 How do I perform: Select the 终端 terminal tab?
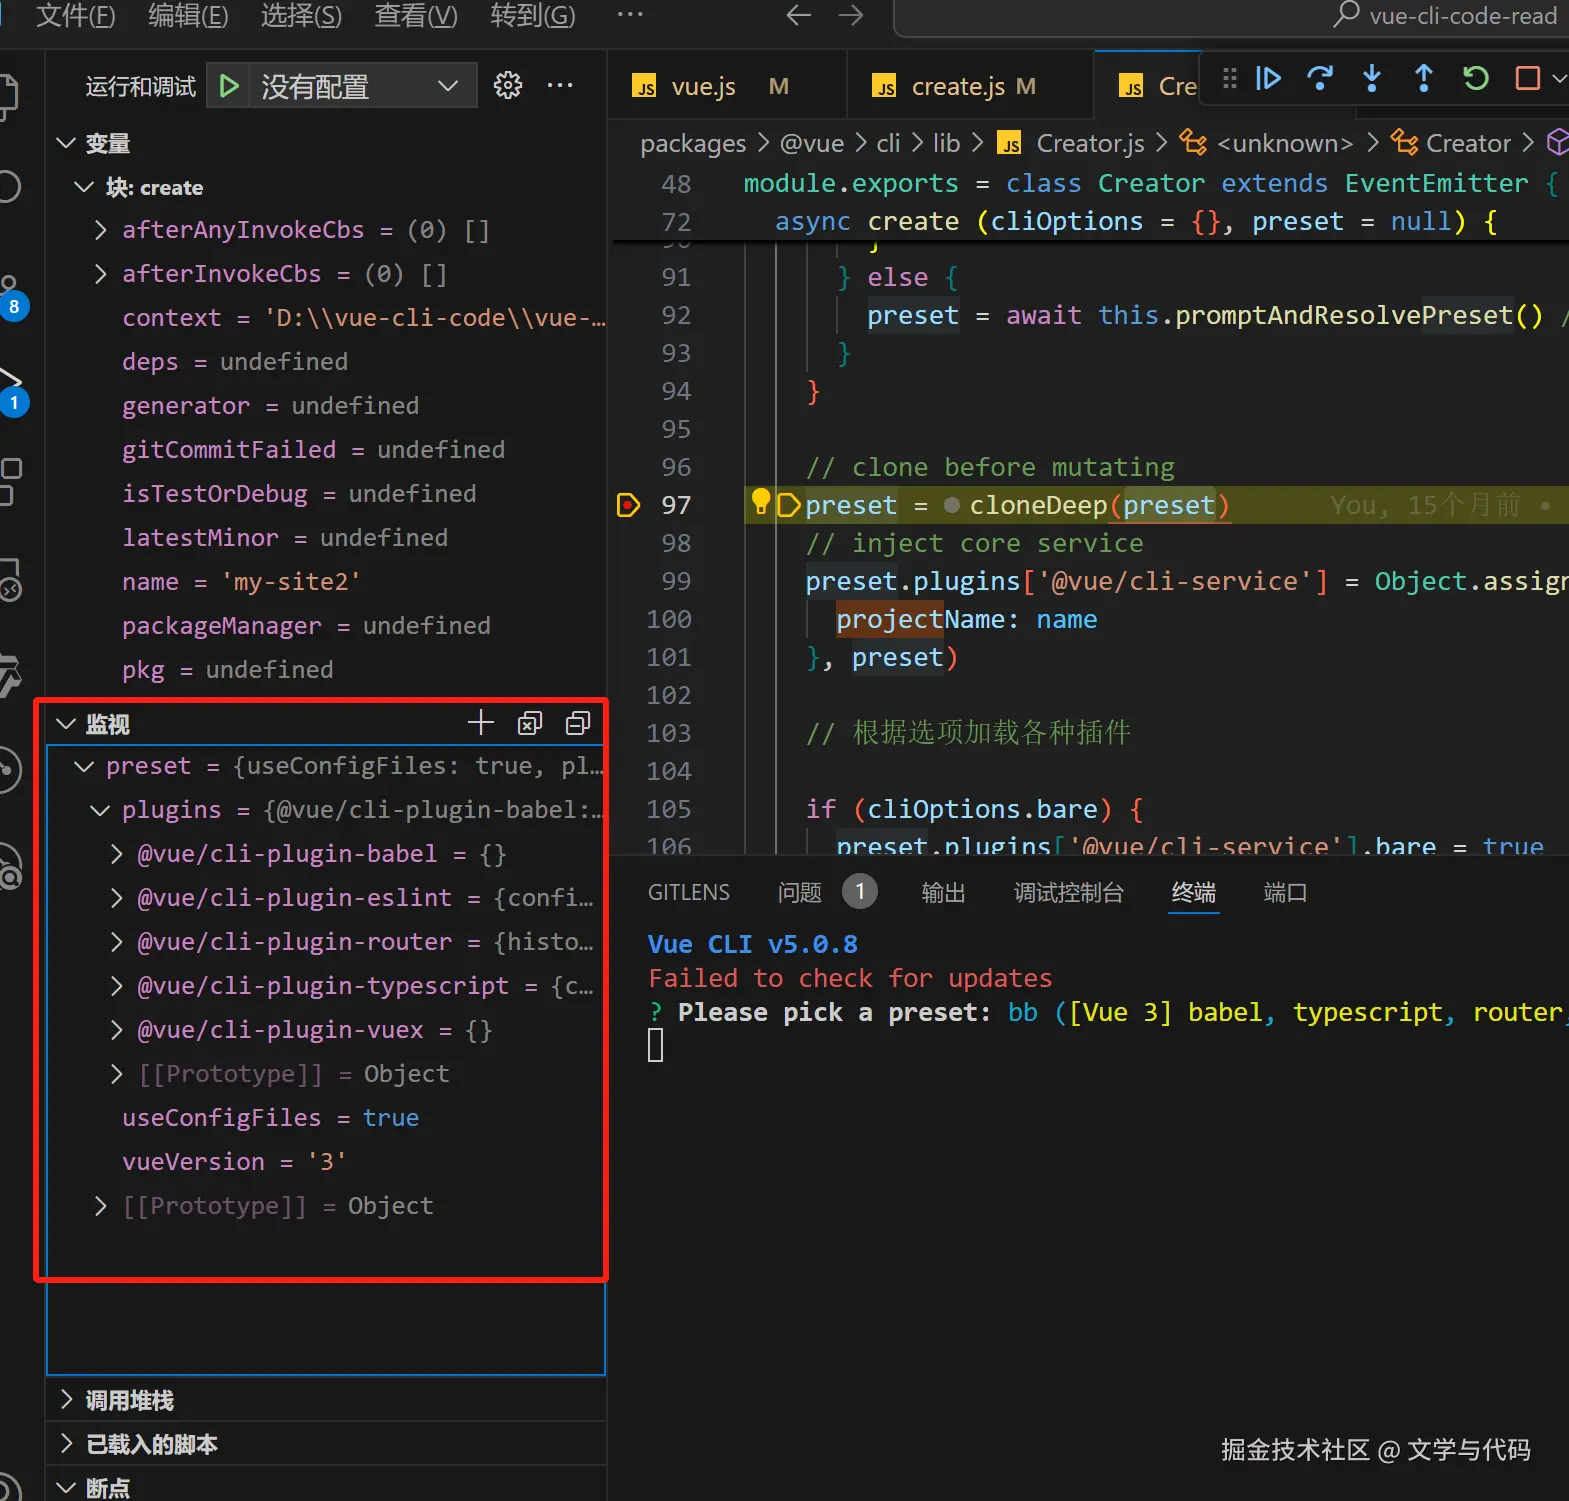pyautogui.click(x=1194, y=892)
